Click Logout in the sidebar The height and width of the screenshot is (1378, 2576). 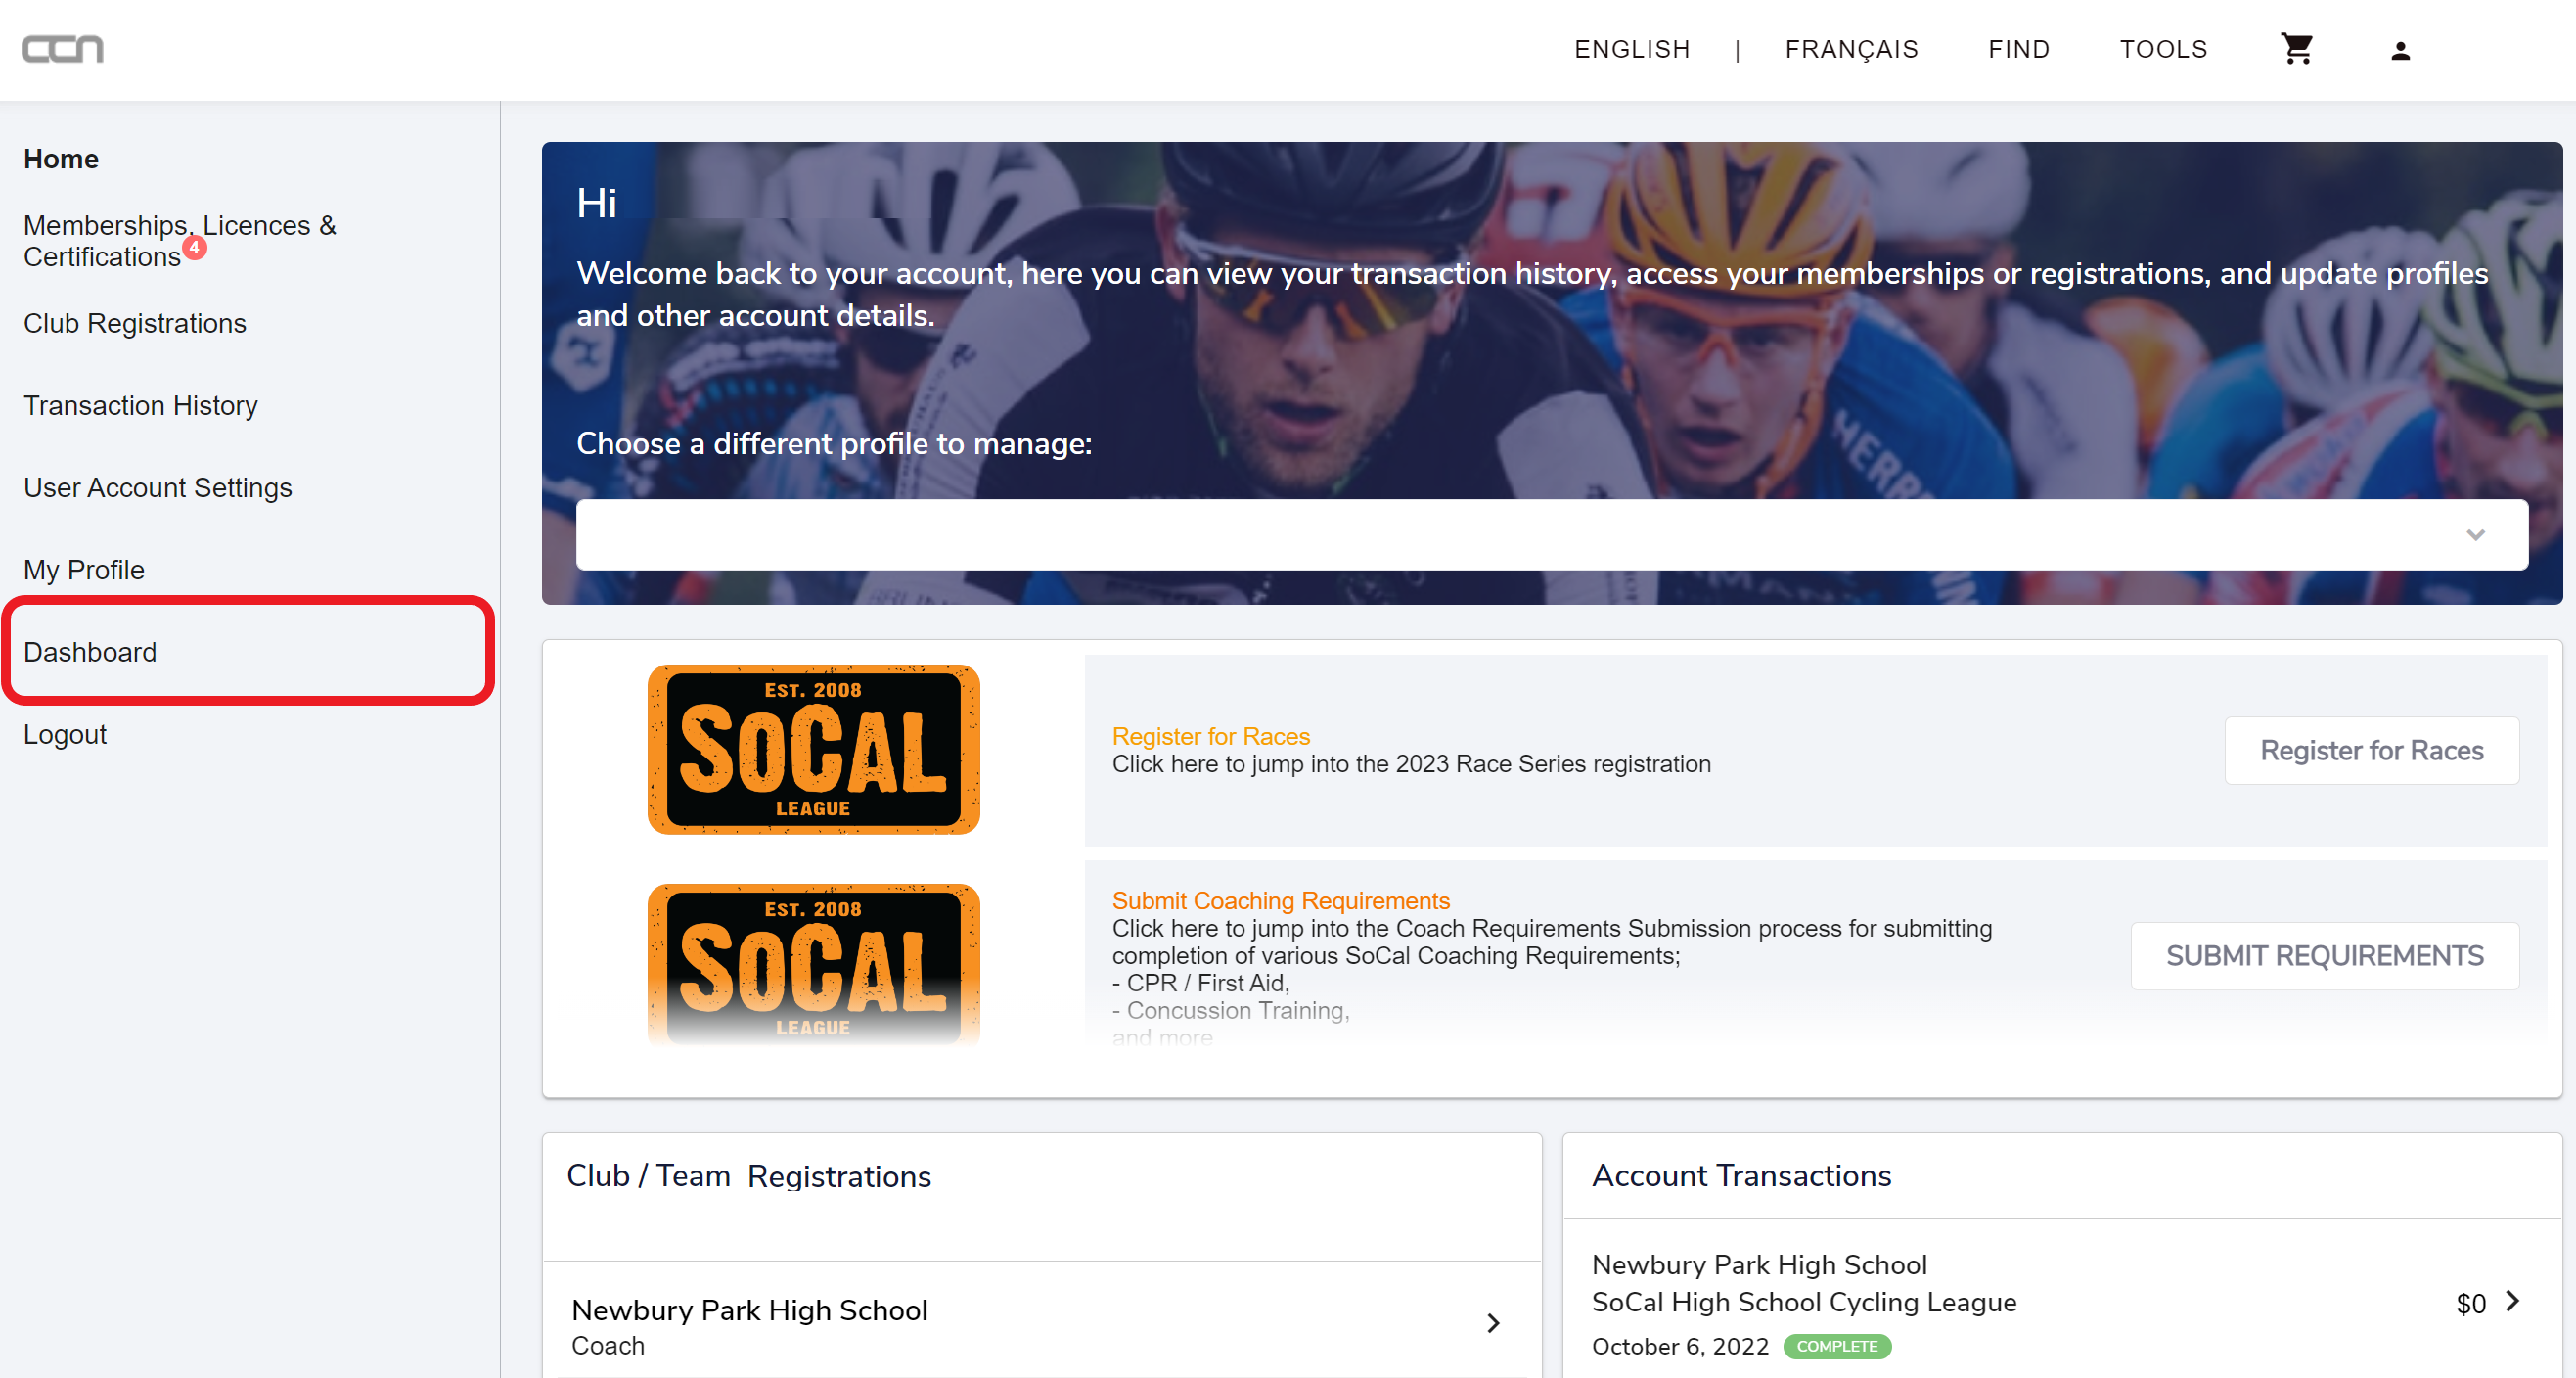[65, 734]
